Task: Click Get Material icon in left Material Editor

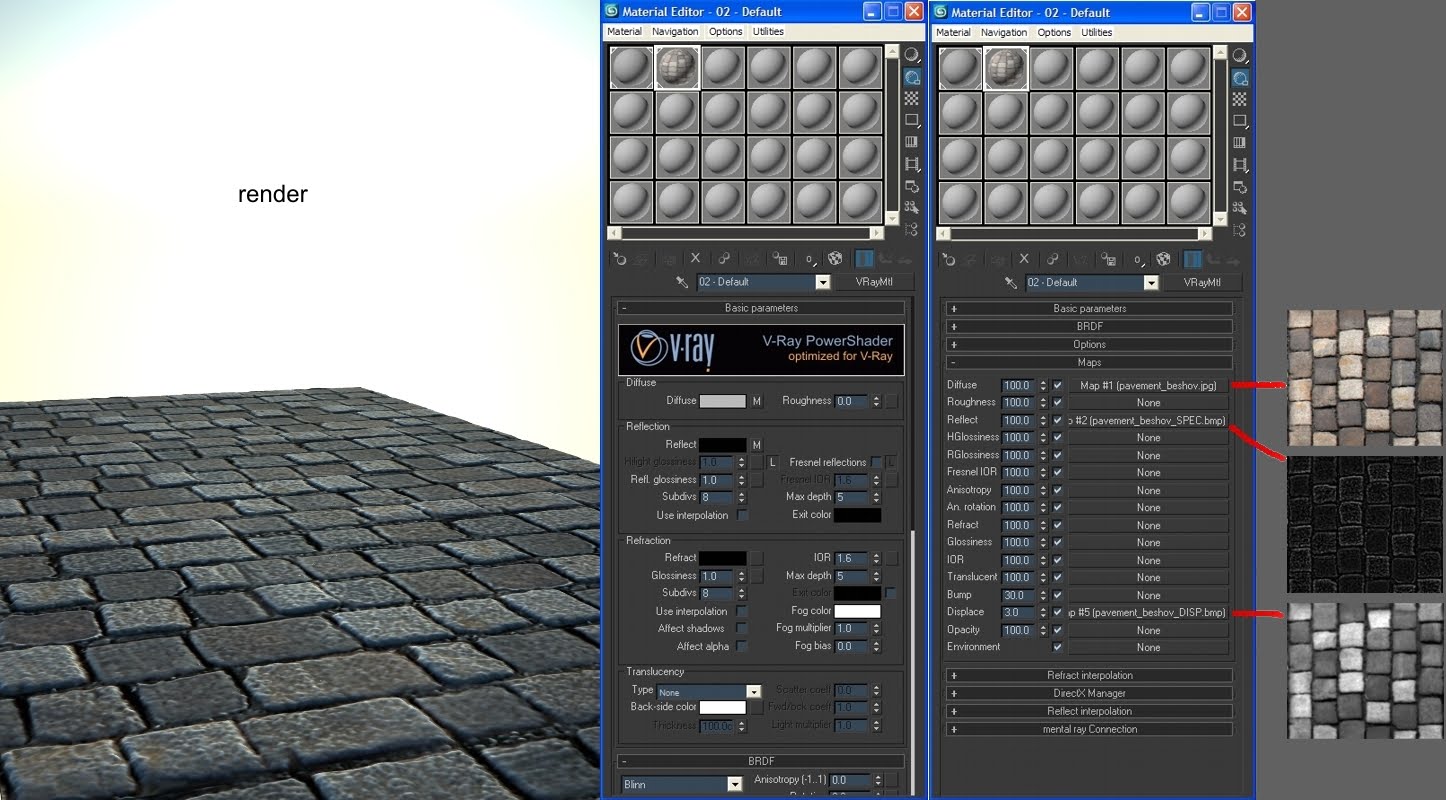Action: click(x=619, y=259)
